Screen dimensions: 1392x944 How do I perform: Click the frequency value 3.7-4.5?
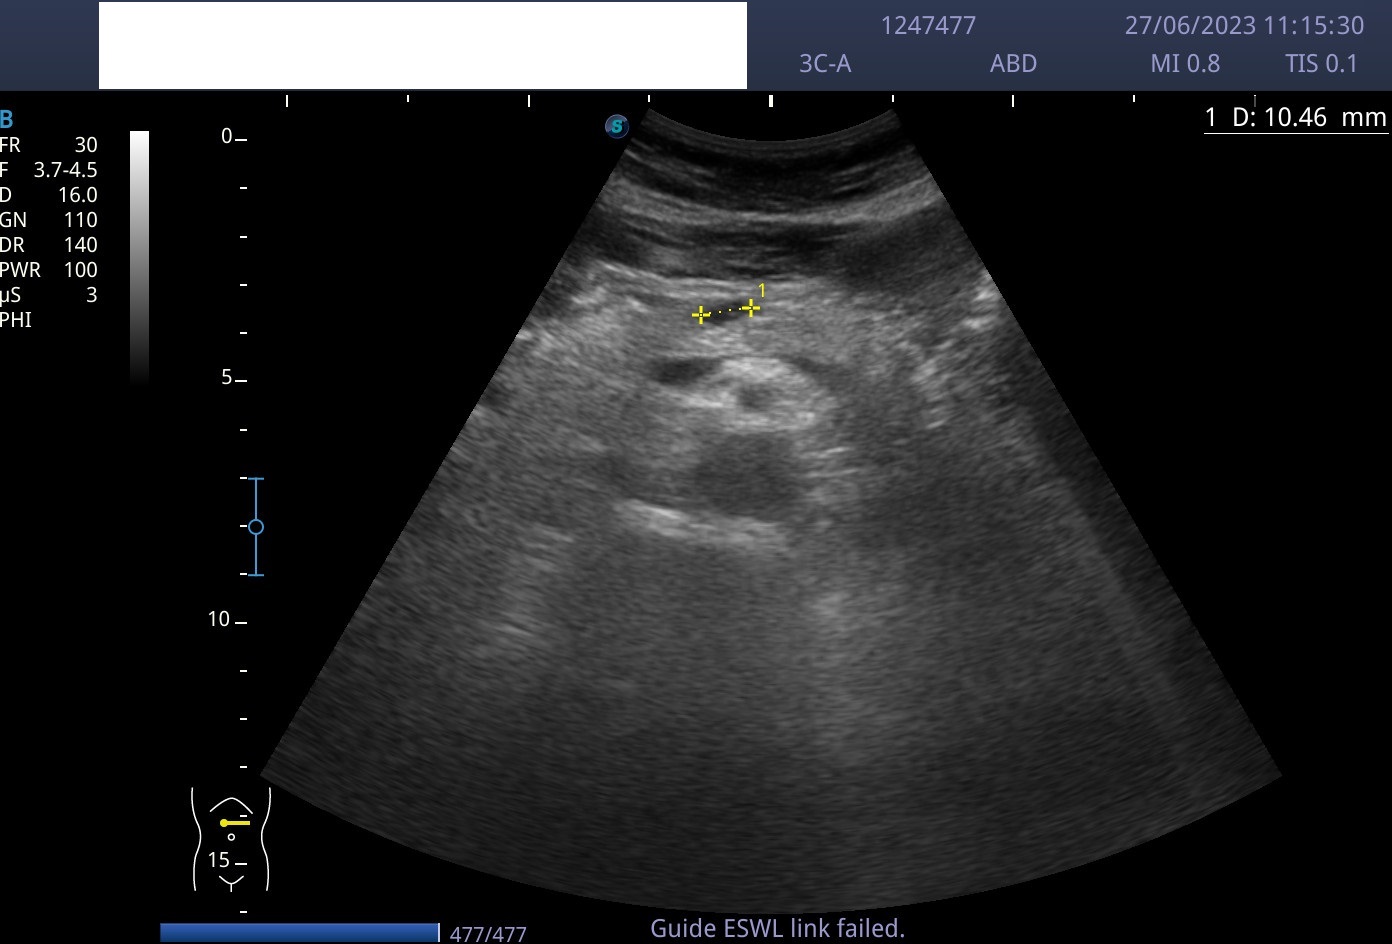(x=65, y=170)
